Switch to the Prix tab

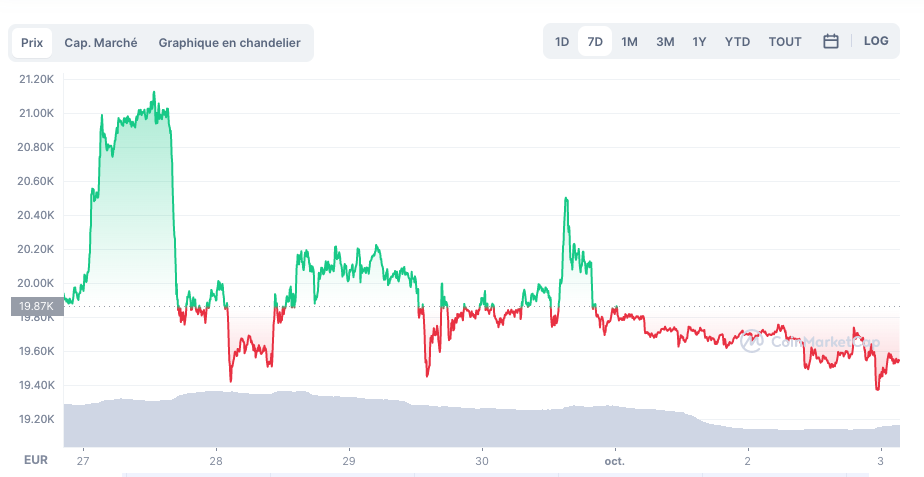click(32, 43)
